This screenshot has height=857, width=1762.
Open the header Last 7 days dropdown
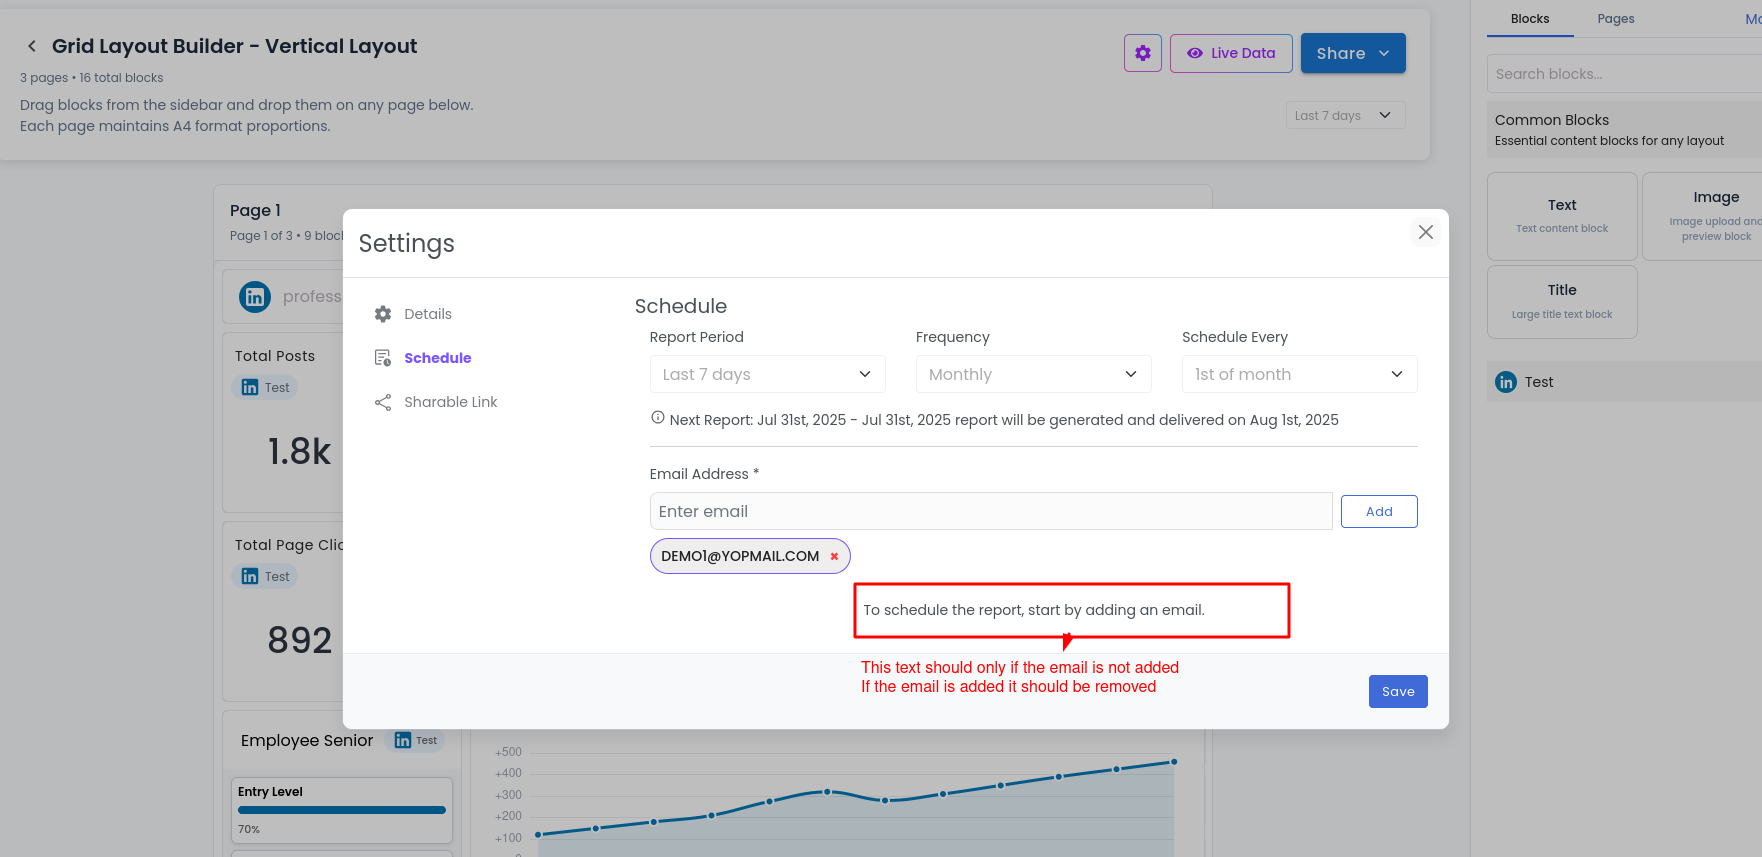click(1345, 115)
